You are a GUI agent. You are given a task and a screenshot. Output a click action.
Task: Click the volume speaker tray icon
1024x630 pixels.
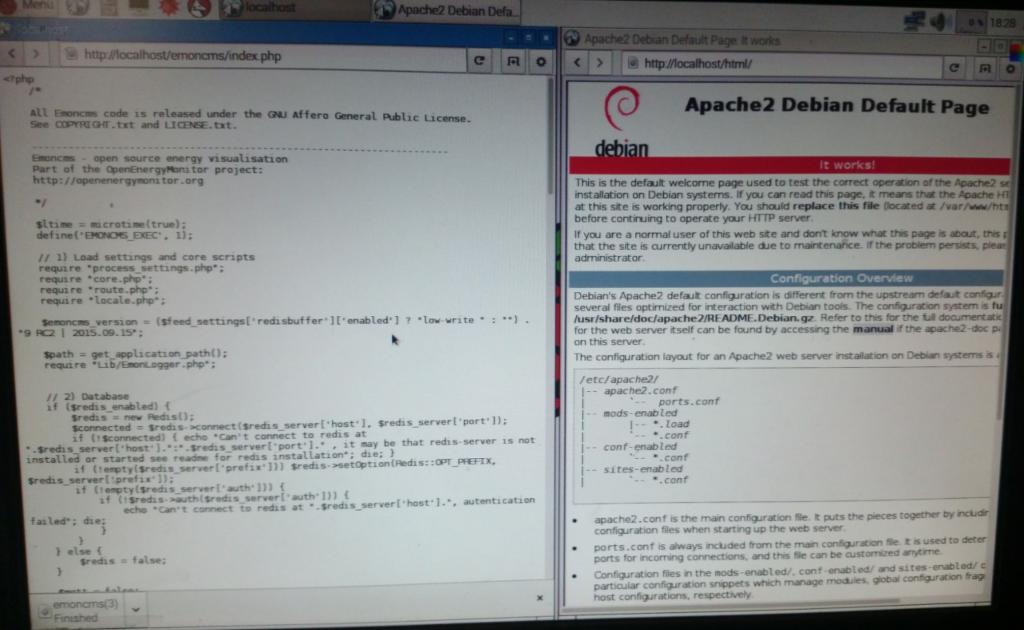click(939, 22)
